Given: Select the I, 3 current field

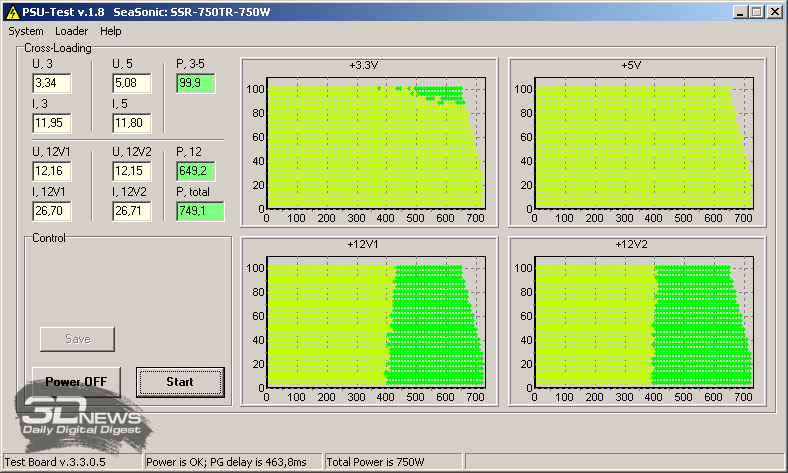Looking at the screenshot, I should [x=51, y=123].
